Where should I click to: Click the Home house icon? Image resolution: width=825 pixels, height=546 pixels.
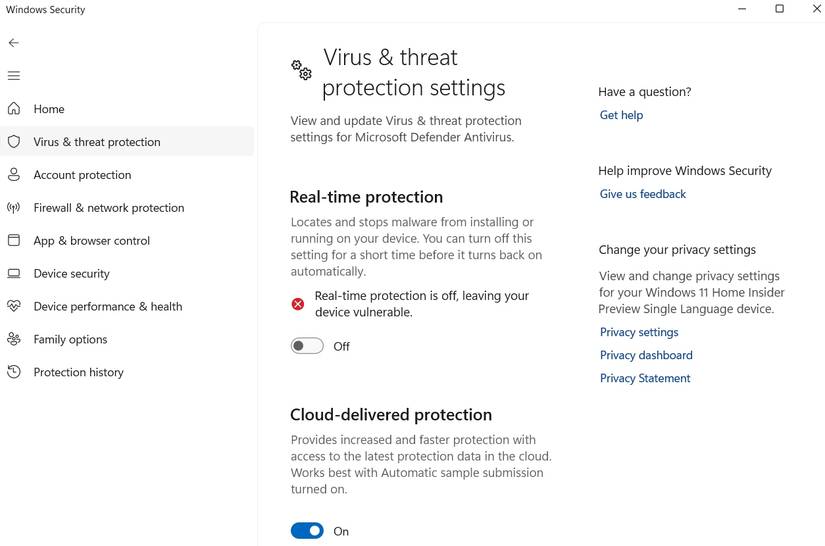pyautogui.click(x=14, y=109)
